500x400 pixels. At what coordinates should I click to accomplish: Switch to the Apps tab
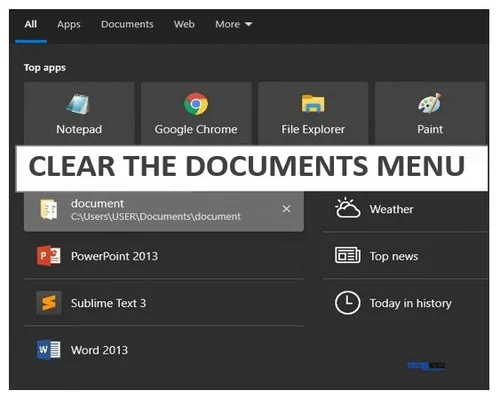point(69,24)
